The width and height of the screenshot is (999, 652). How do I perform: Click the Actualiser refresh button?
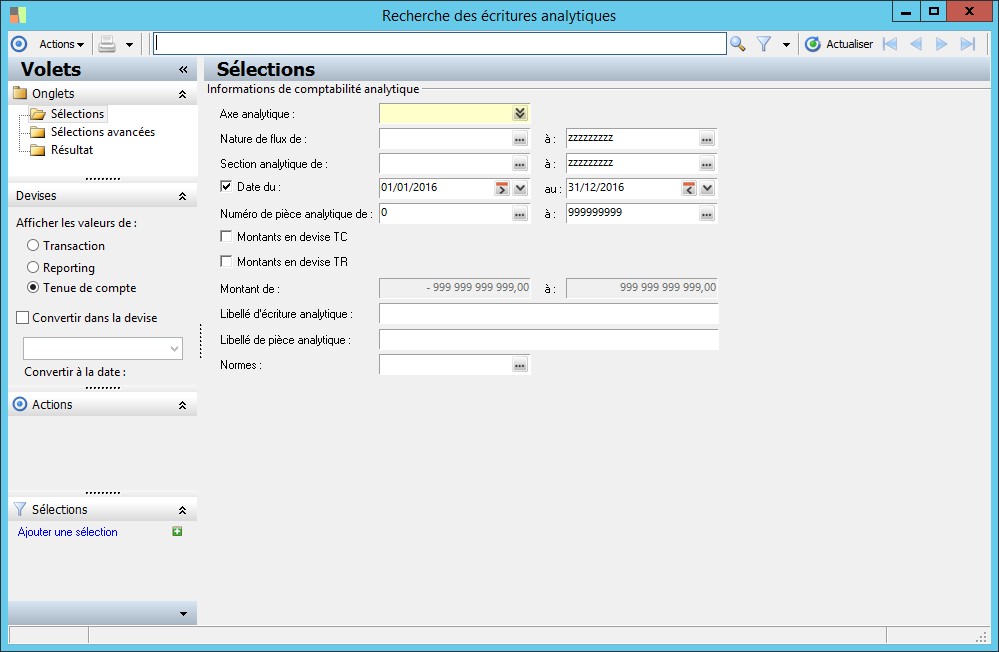pyautogui.click(x=838, y=44)
